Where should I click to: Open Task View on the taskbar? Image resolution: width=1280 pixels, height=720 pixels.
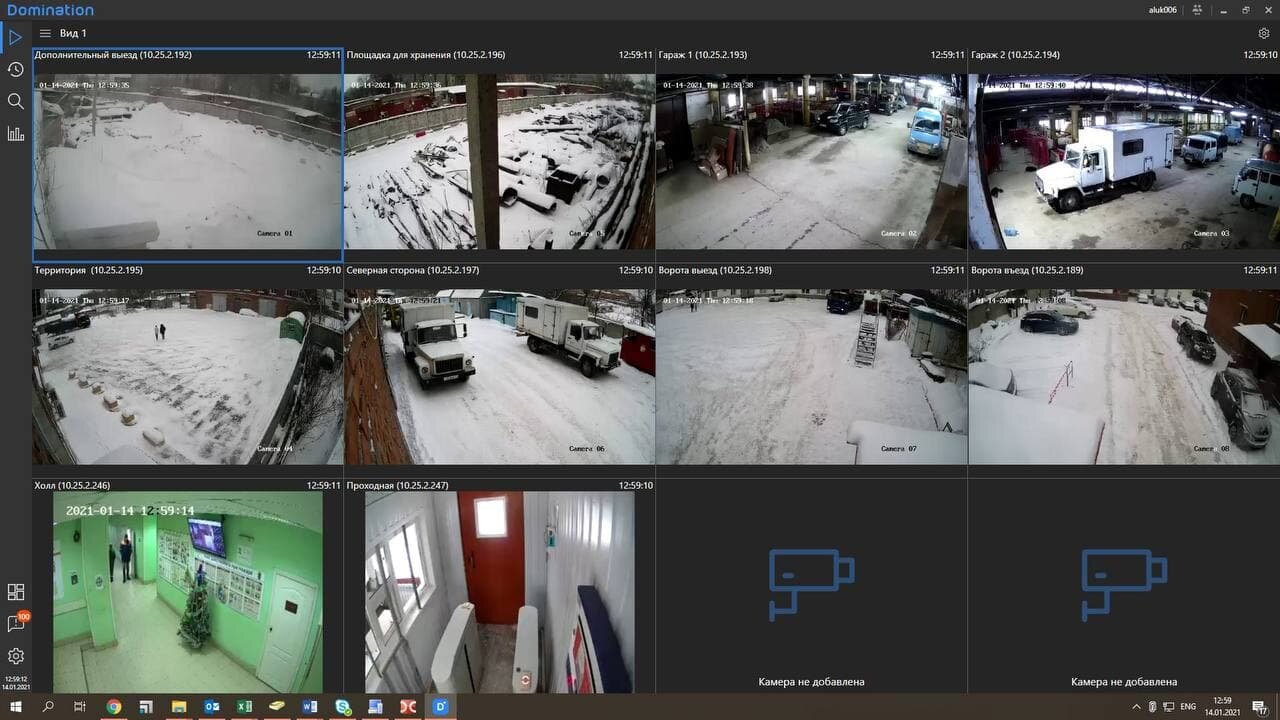[80, 707]
